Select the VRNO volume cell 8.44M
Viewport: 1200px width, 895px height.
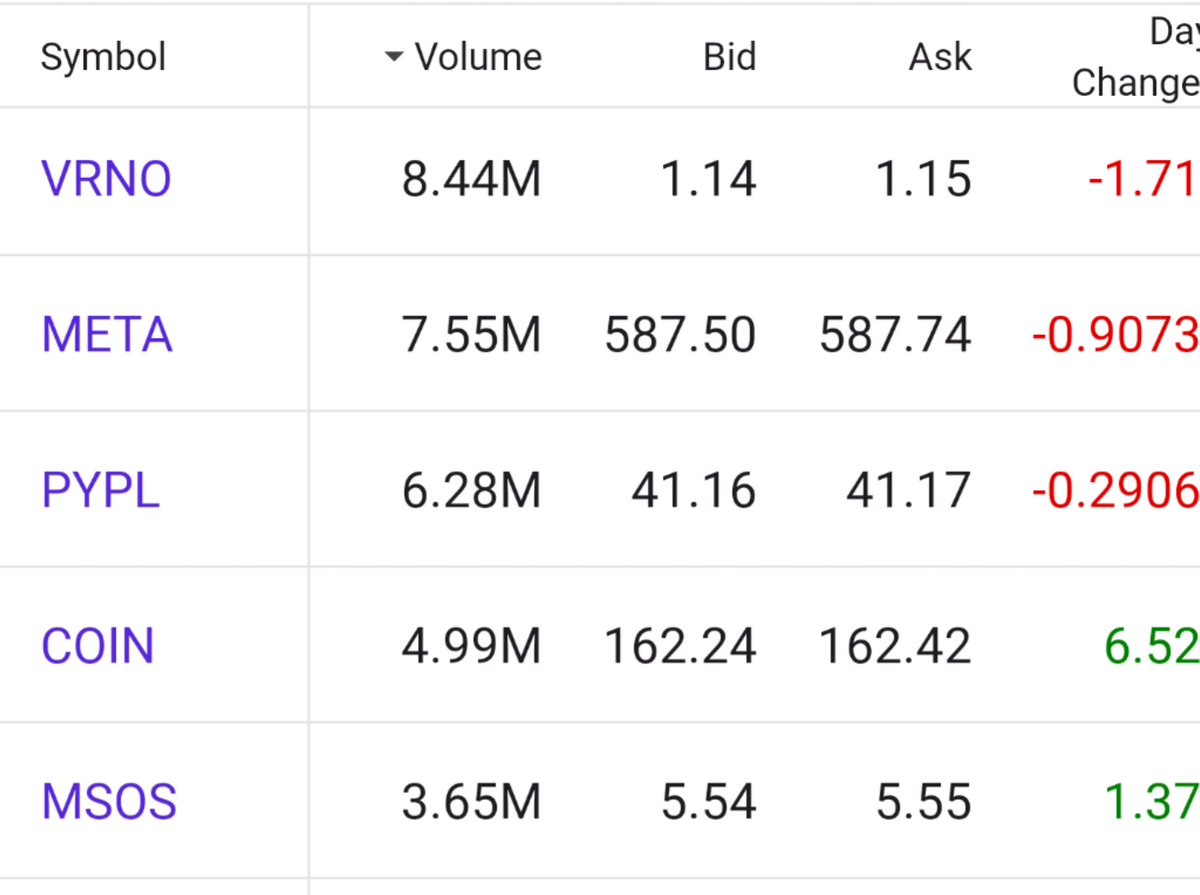pyautogui.click(x=472, y=180)
